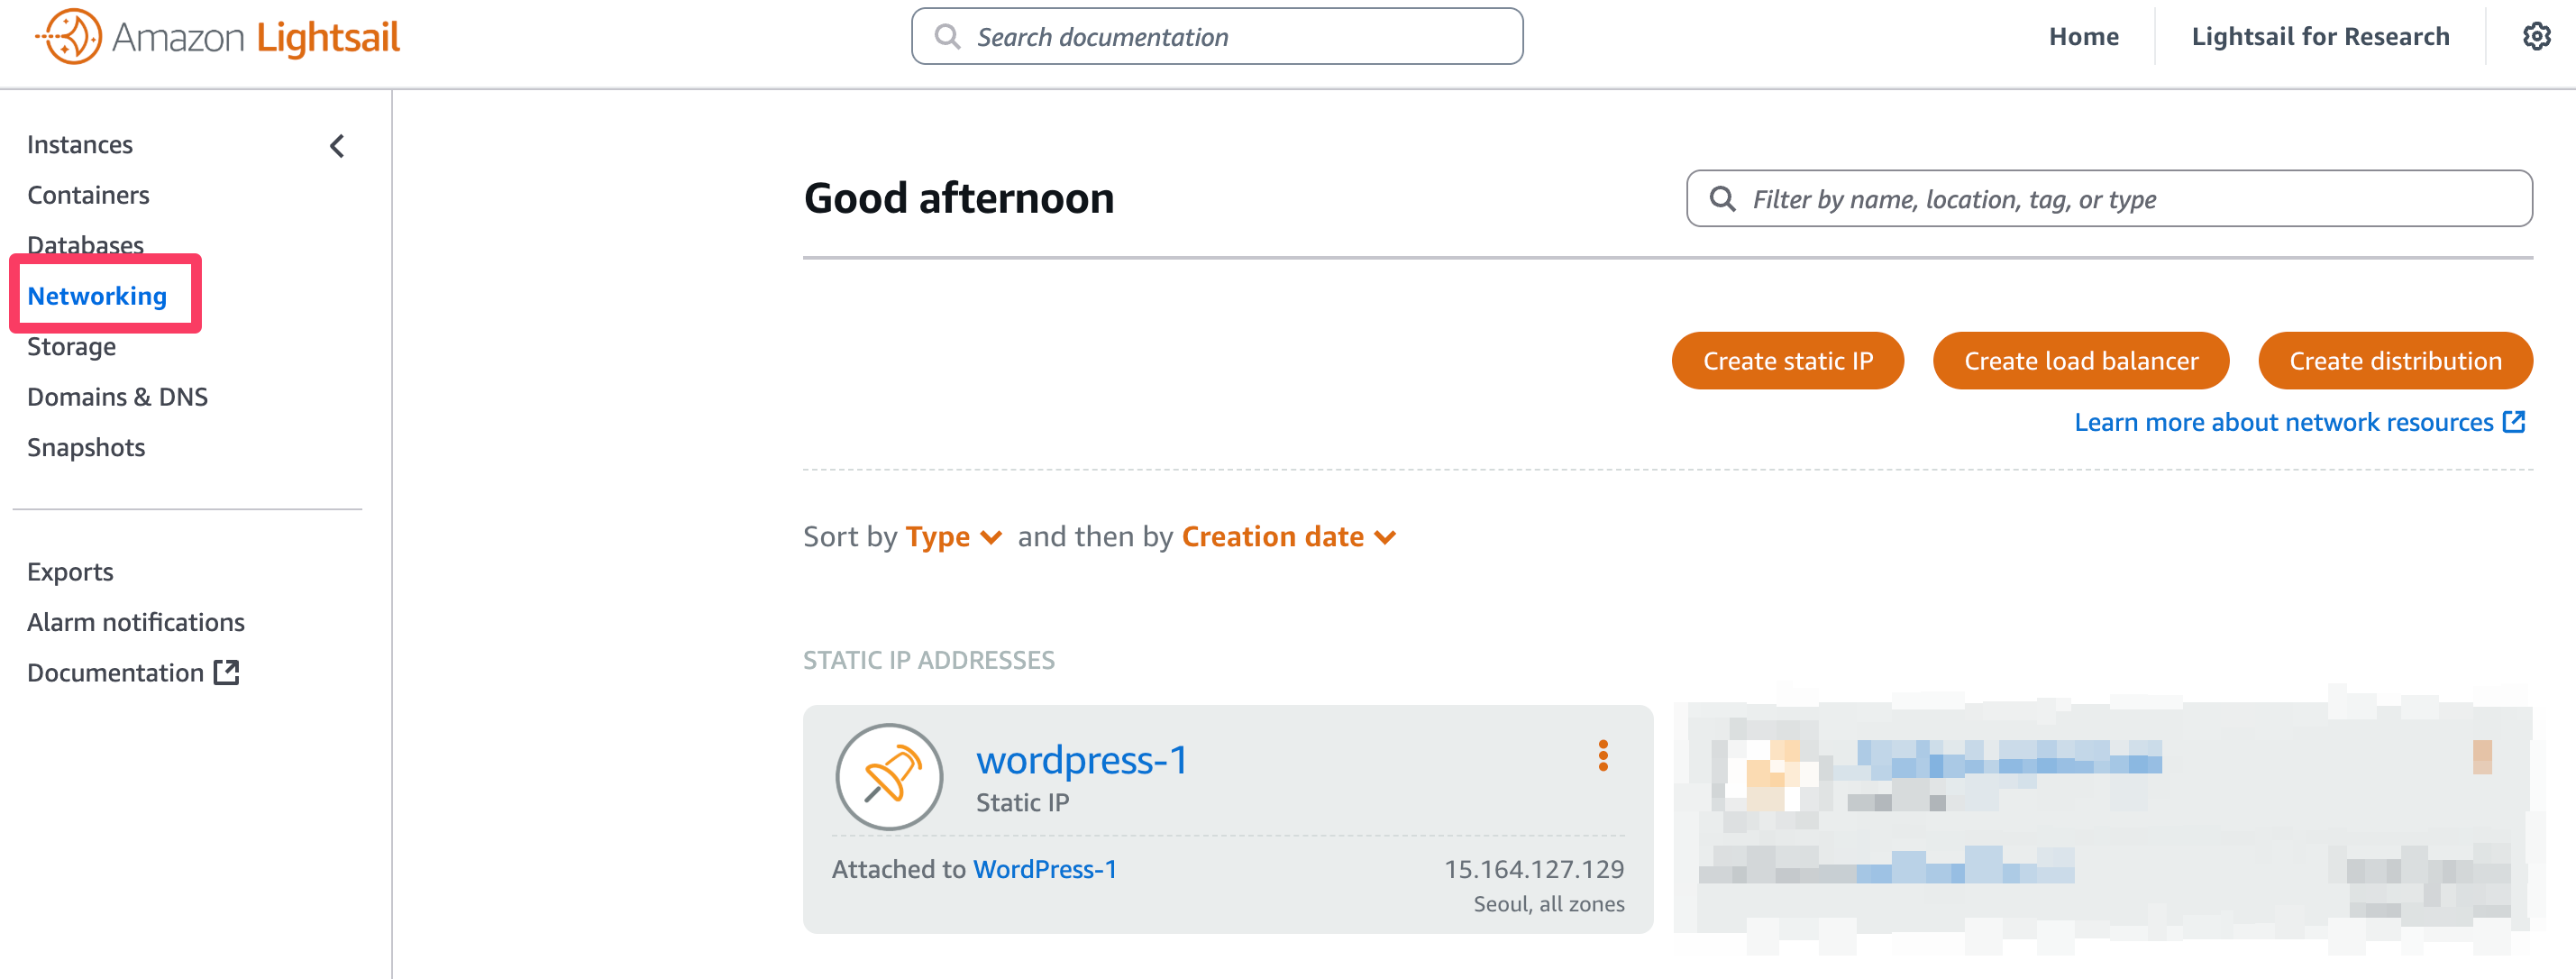
Task: Click the Create load balancer button
Action: pos(2080,361)
